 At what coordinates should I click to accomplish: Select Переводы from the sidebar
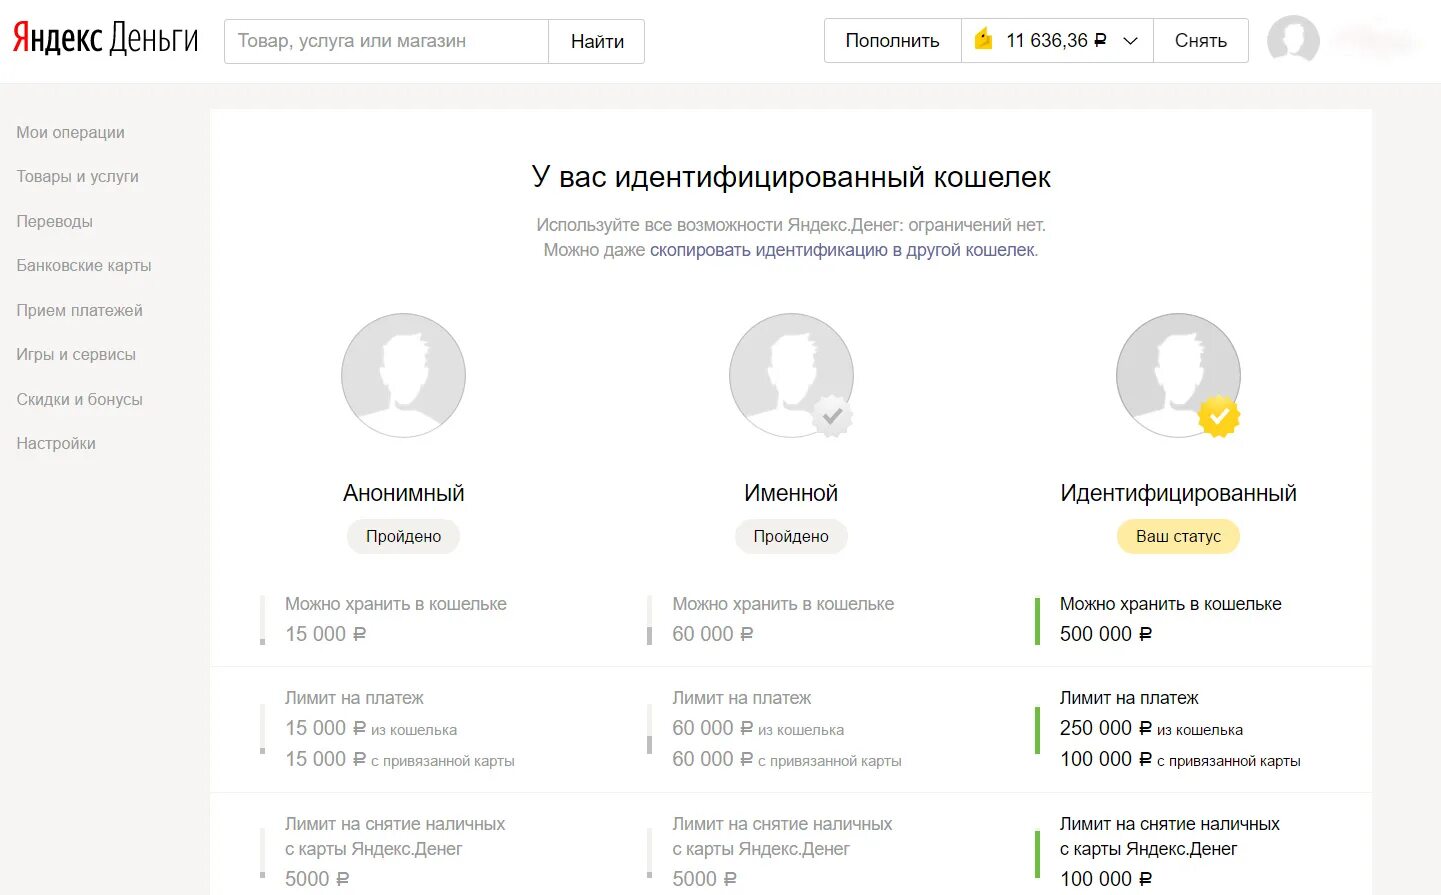pyautogui.click(x=55, y=221)
